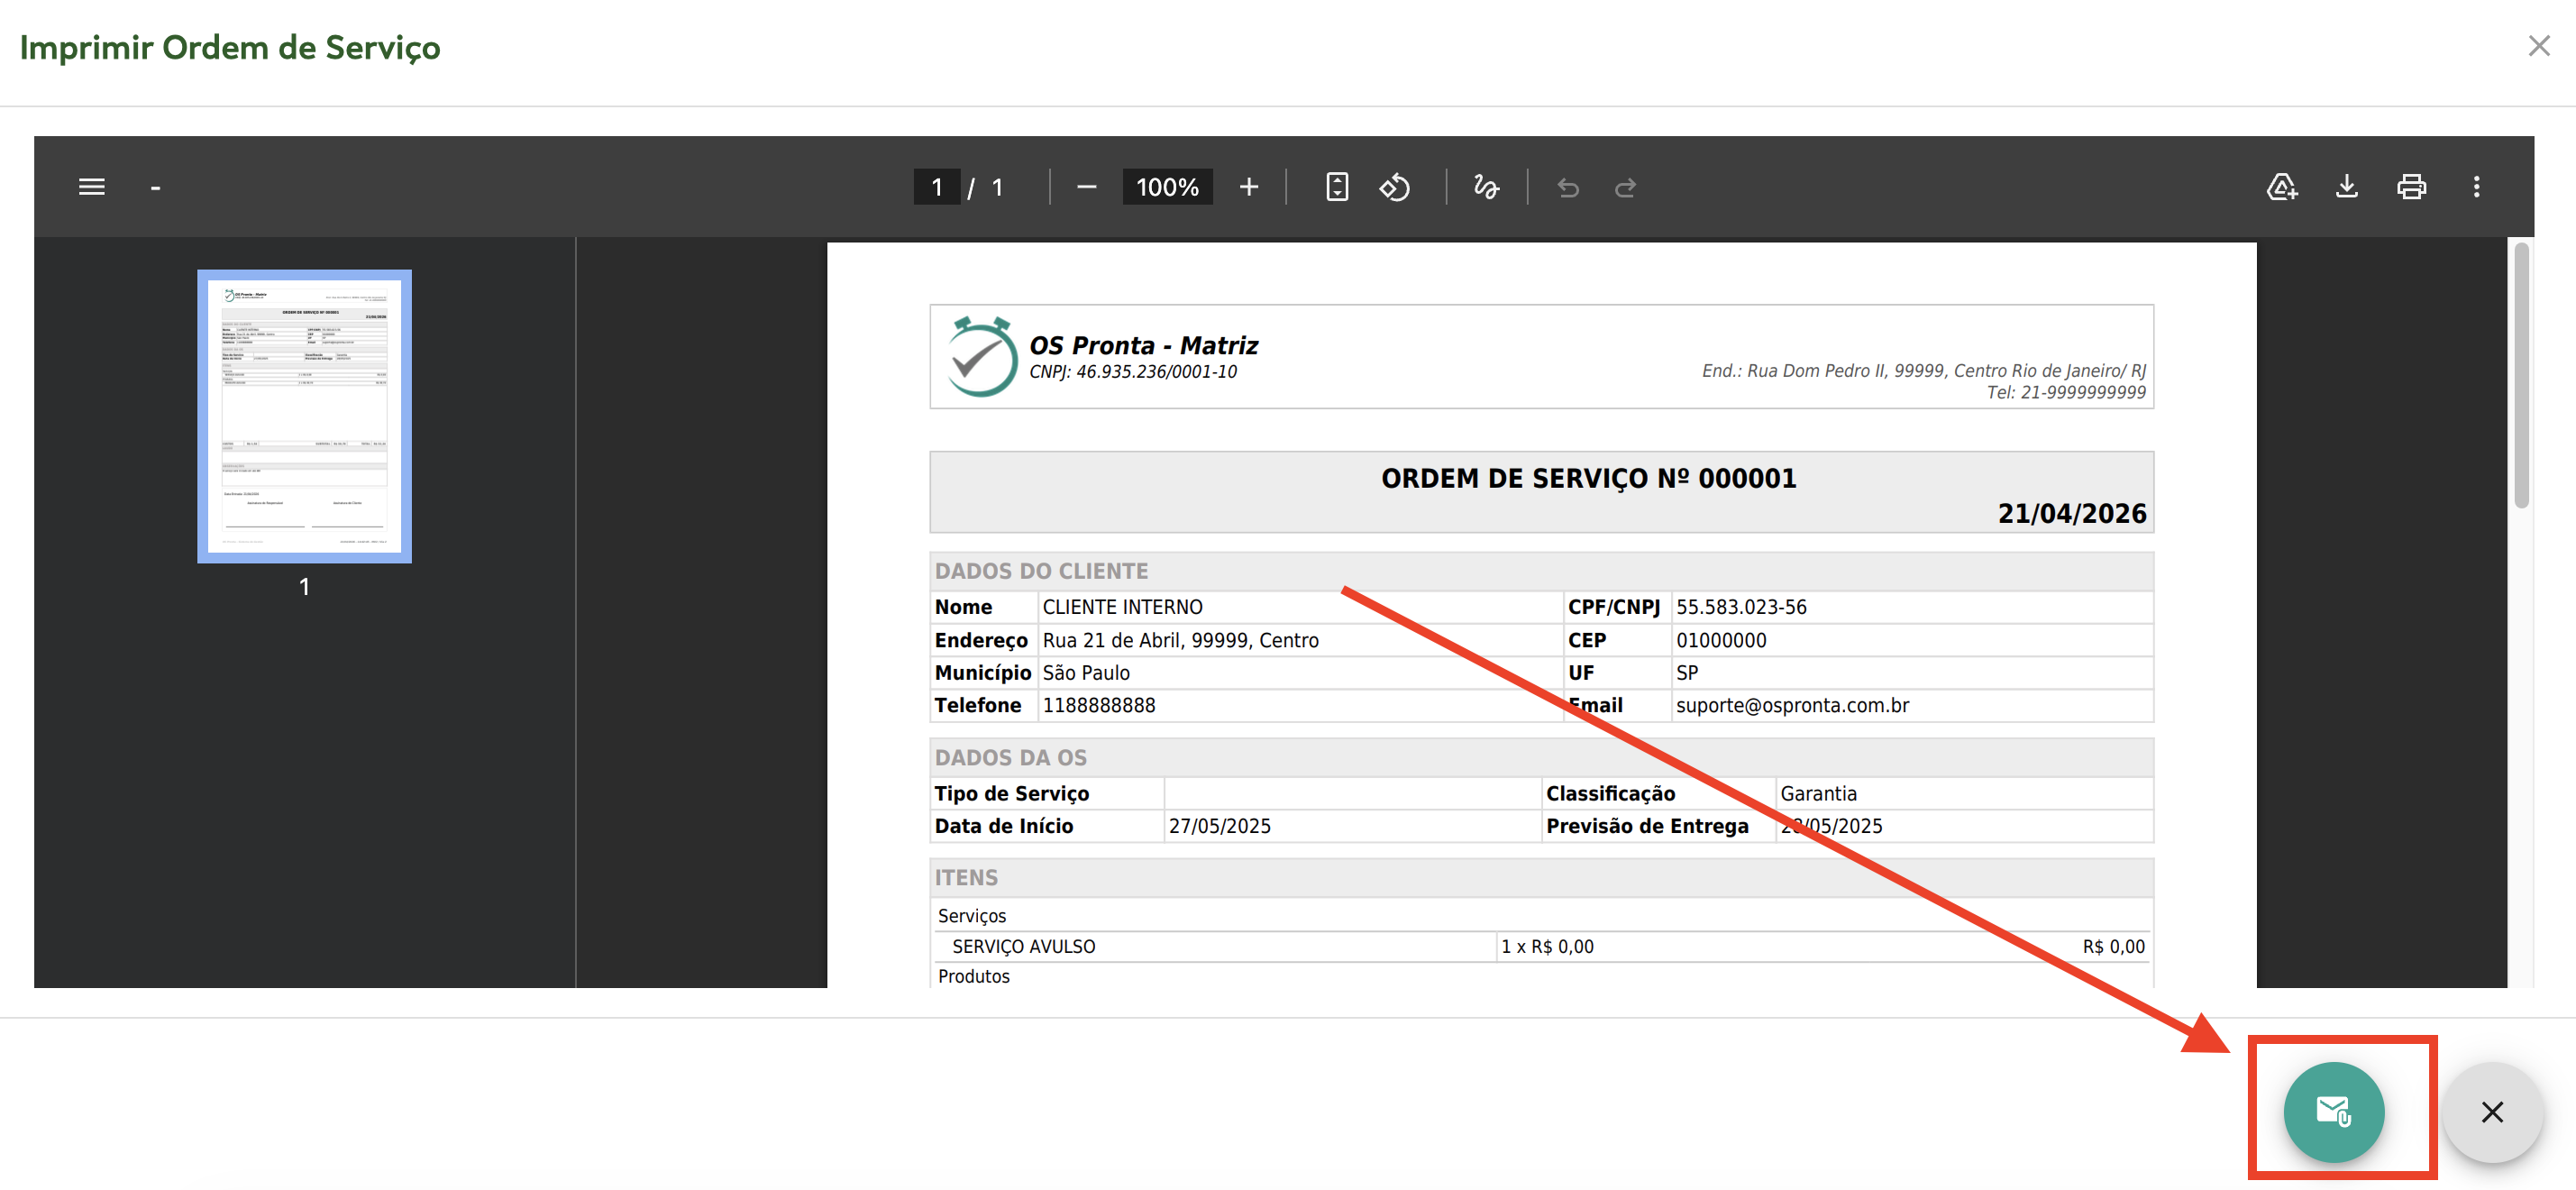Viewport: 2576px width, 1190px height.
Task: Select the page 1 thumbnail
Action: click(x=304, y=416)
